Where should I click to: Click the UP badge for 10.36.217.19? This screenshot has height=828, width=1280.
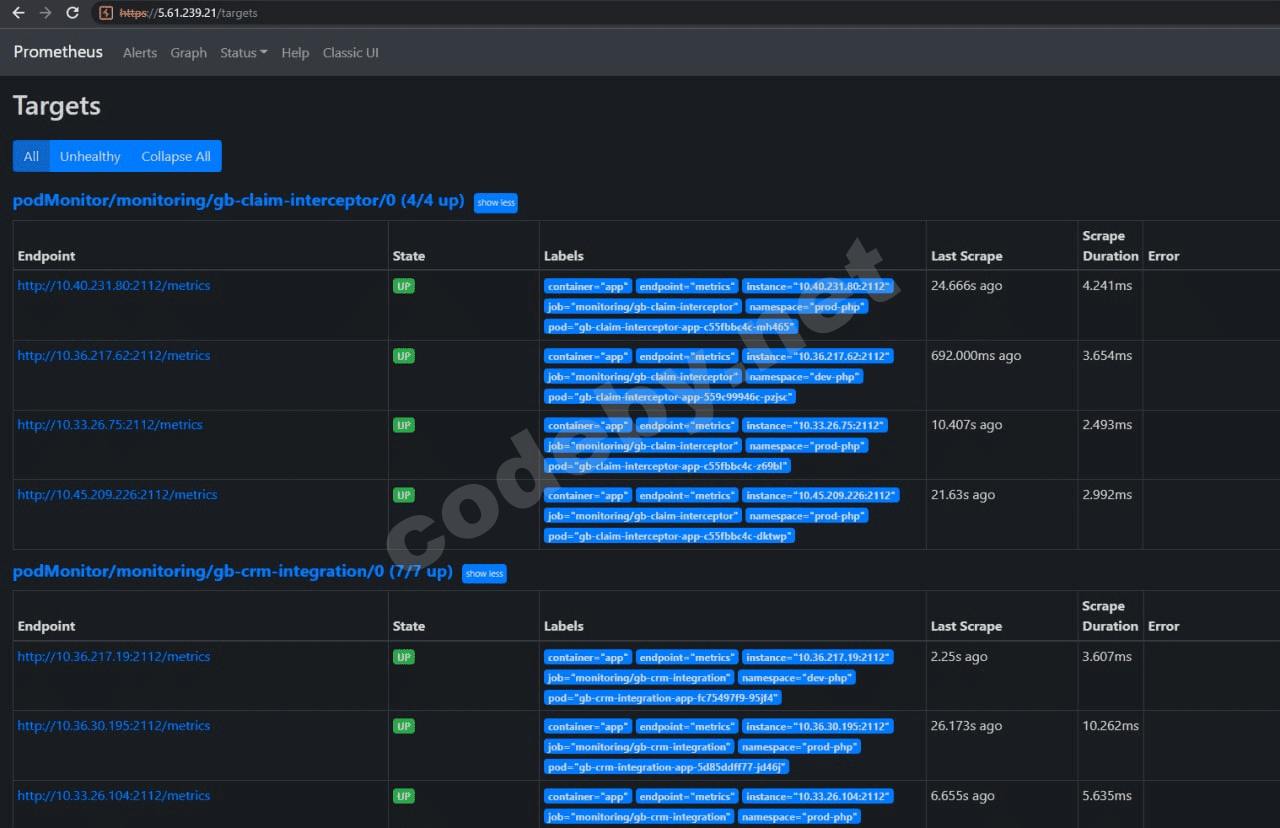(x=404, y=657)
